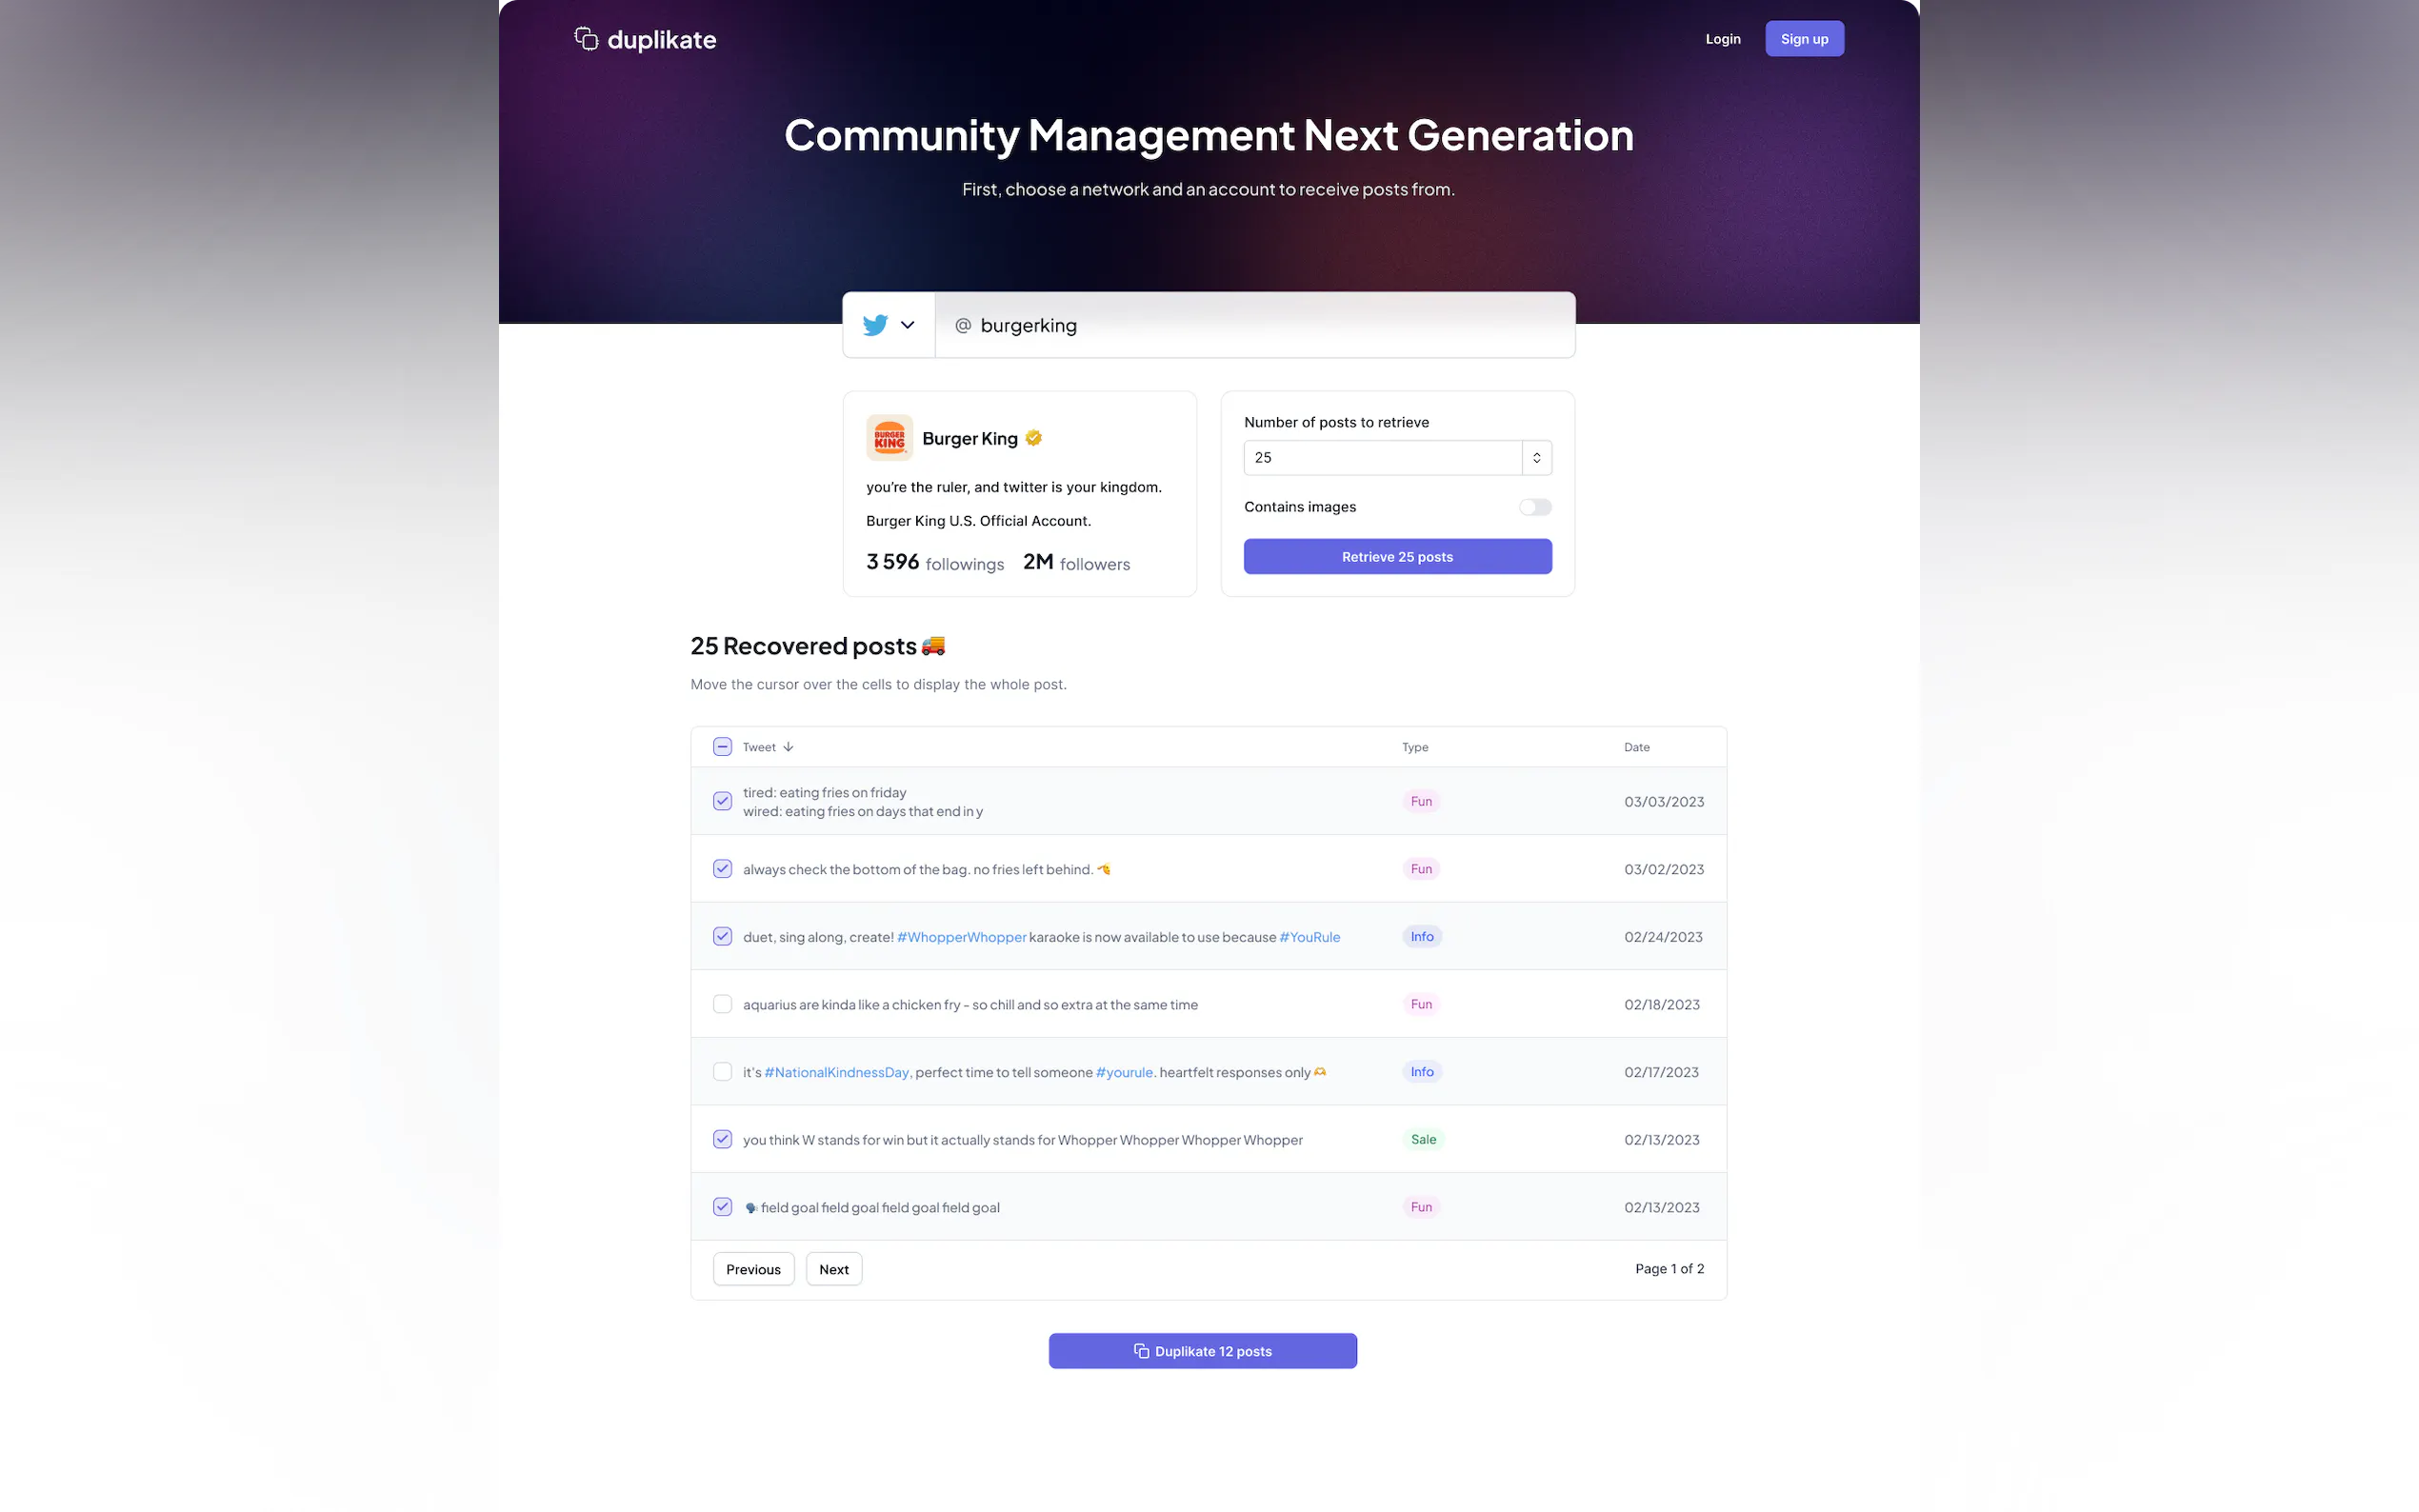Open the #WhopperWhopper hashtag link
2419x1512 pixels.
[x=961, y=937]
